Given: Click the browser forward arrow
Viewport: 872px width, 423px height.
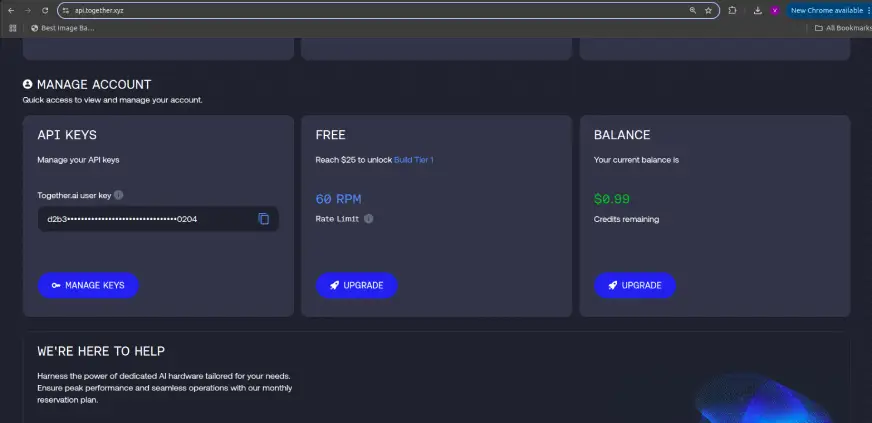Looking at the screenshot, I should (x=28, y=11).
